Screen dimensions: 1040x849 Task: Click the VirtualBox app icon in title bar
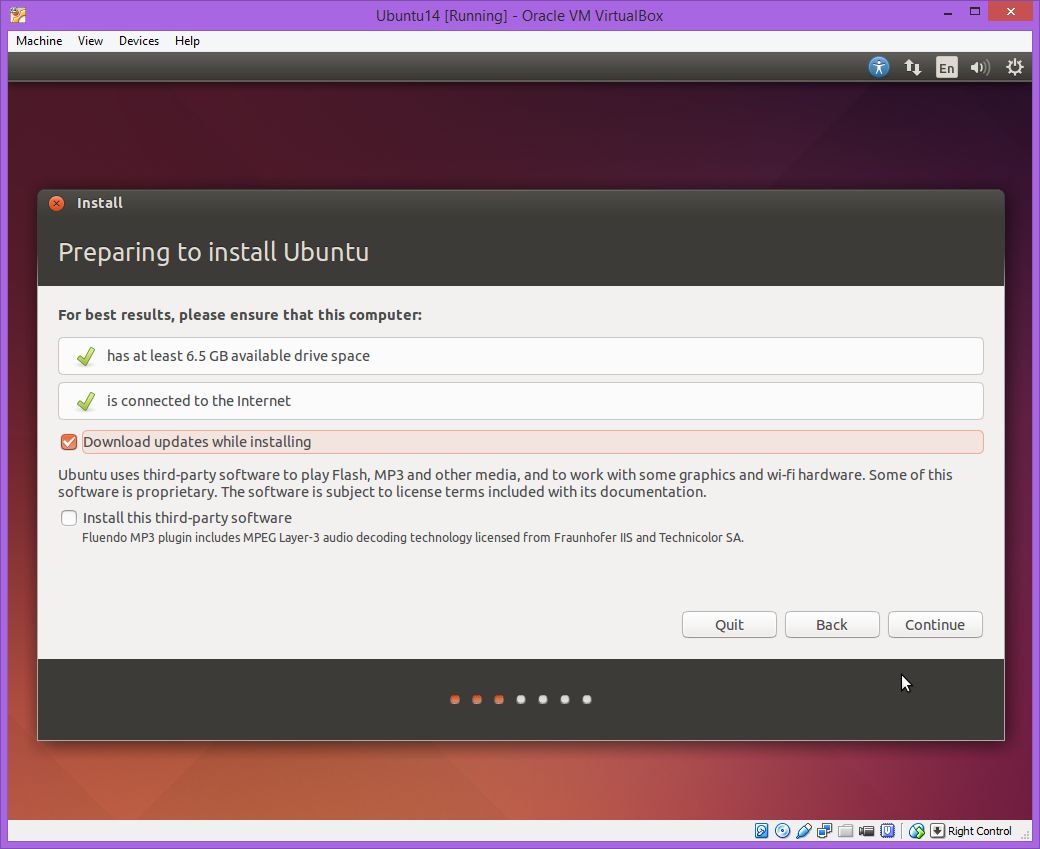point(18,15)
